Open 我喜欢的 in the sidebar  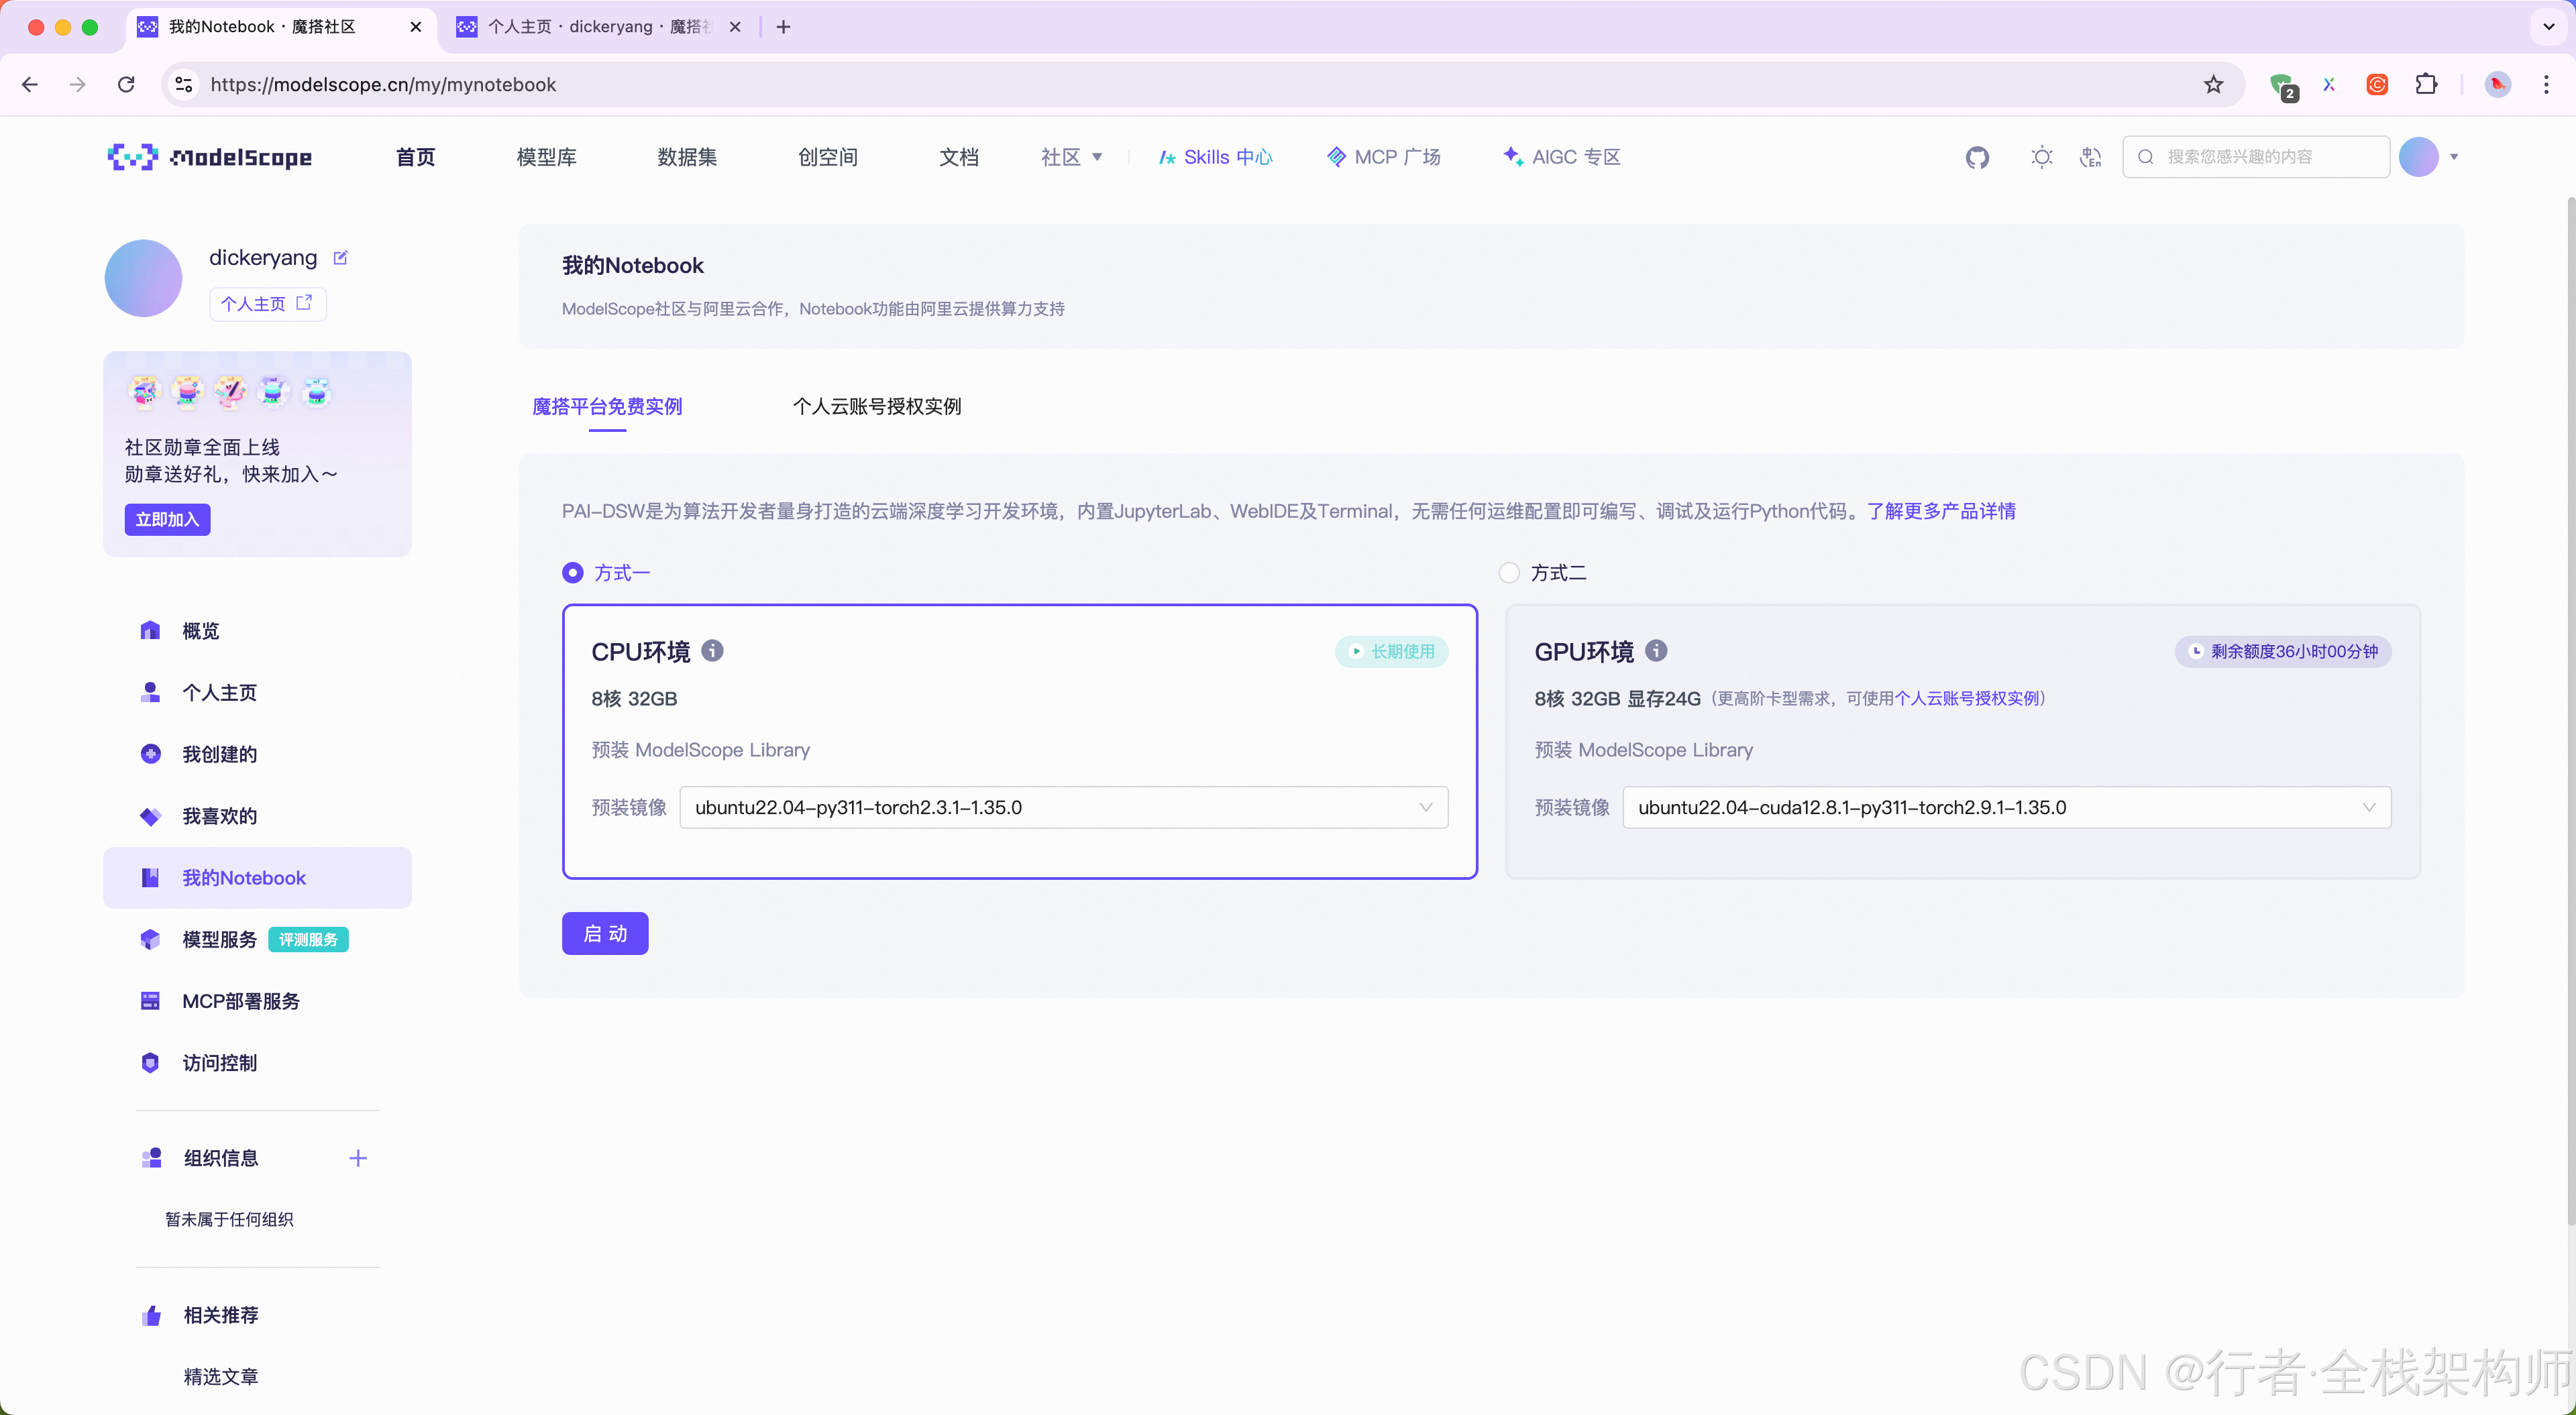point(257,816)
